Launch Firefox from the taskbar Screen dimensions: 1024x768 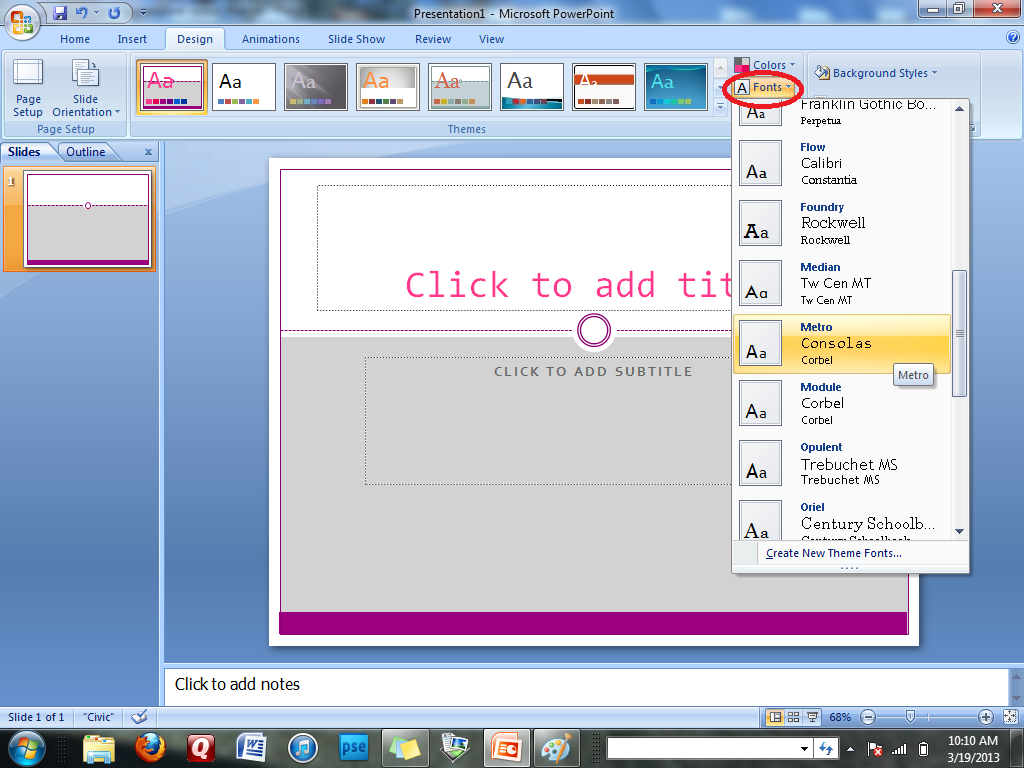(x=150, y=748)
